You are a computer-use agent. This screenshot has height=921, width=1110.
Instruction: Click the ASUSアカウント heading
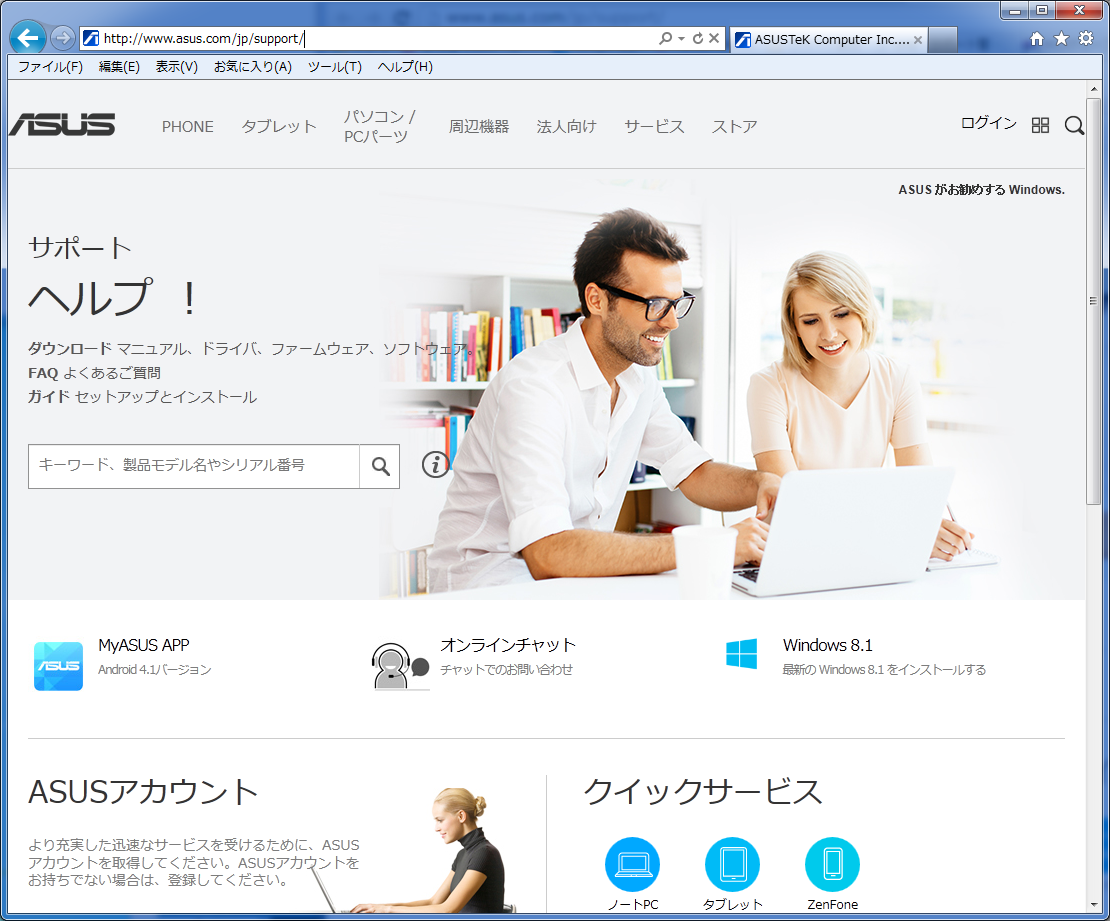pos(144,791)
